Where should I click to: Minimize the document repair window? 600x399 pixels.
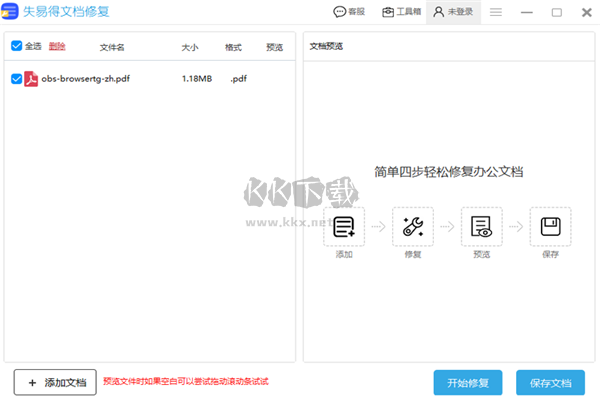click(527, 13)
